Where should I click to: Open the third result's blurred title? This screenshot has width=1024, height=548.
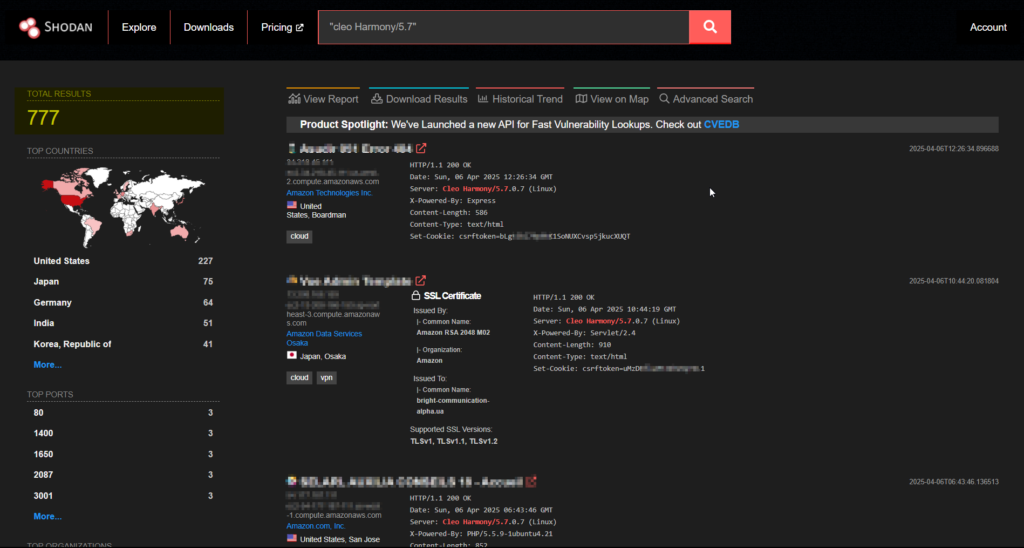click(411, 481)
